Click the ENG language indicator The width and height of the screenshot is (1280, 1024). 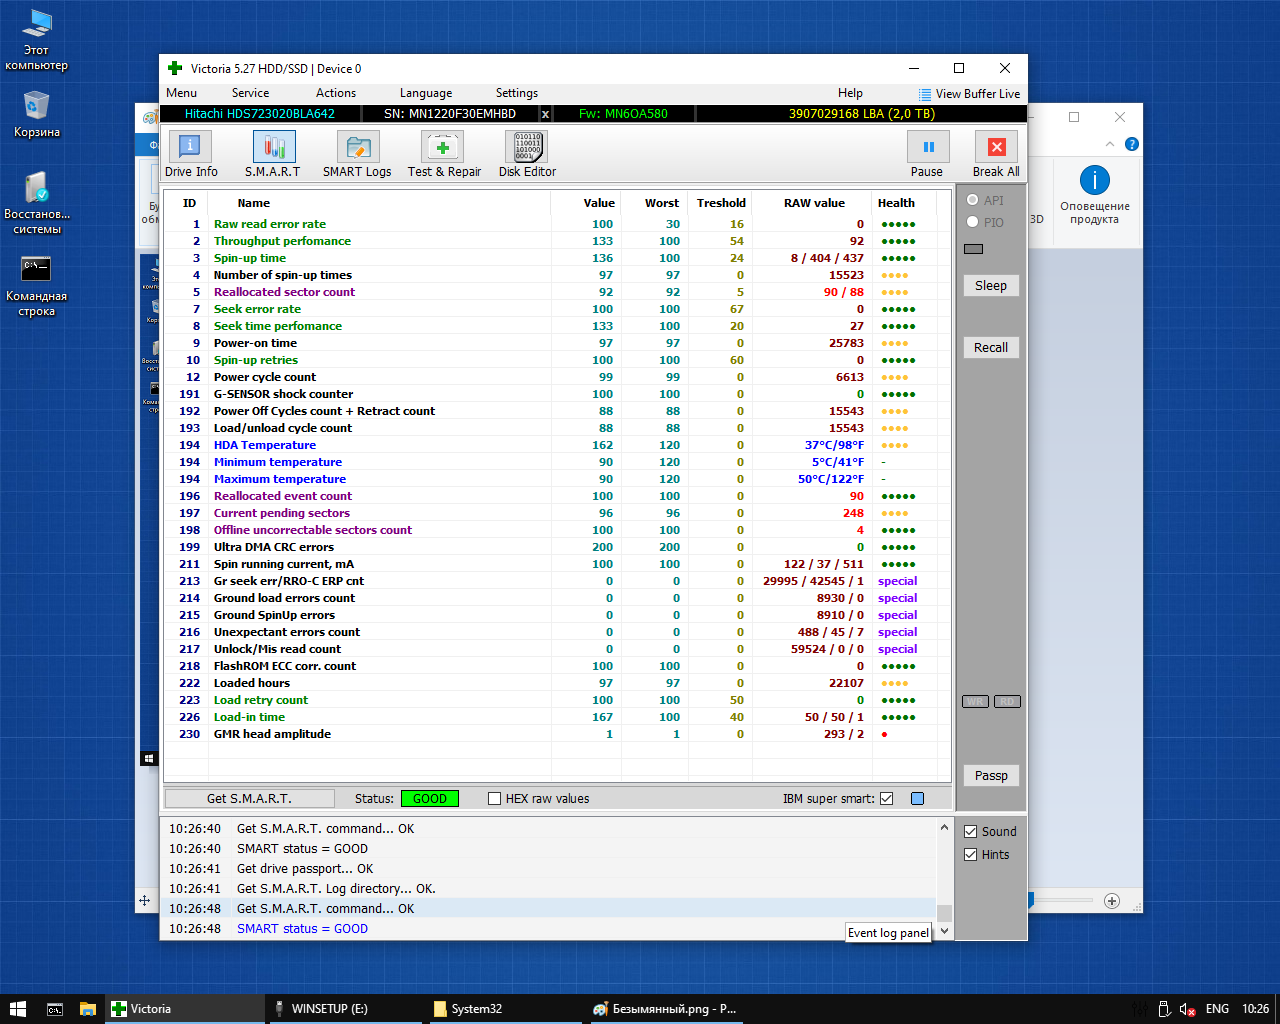pyautogui.click(x=1217, y=1009)
